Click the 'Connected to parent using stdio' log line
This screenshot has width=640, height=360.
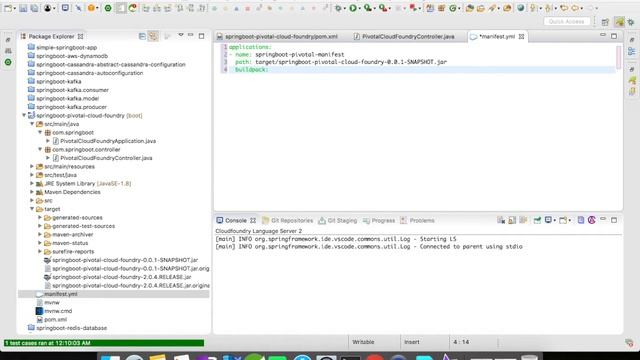point(369,247)
